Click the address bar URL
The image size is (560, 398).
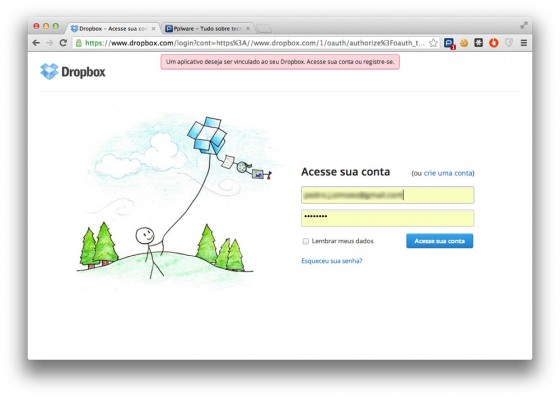tap(254, 43)
